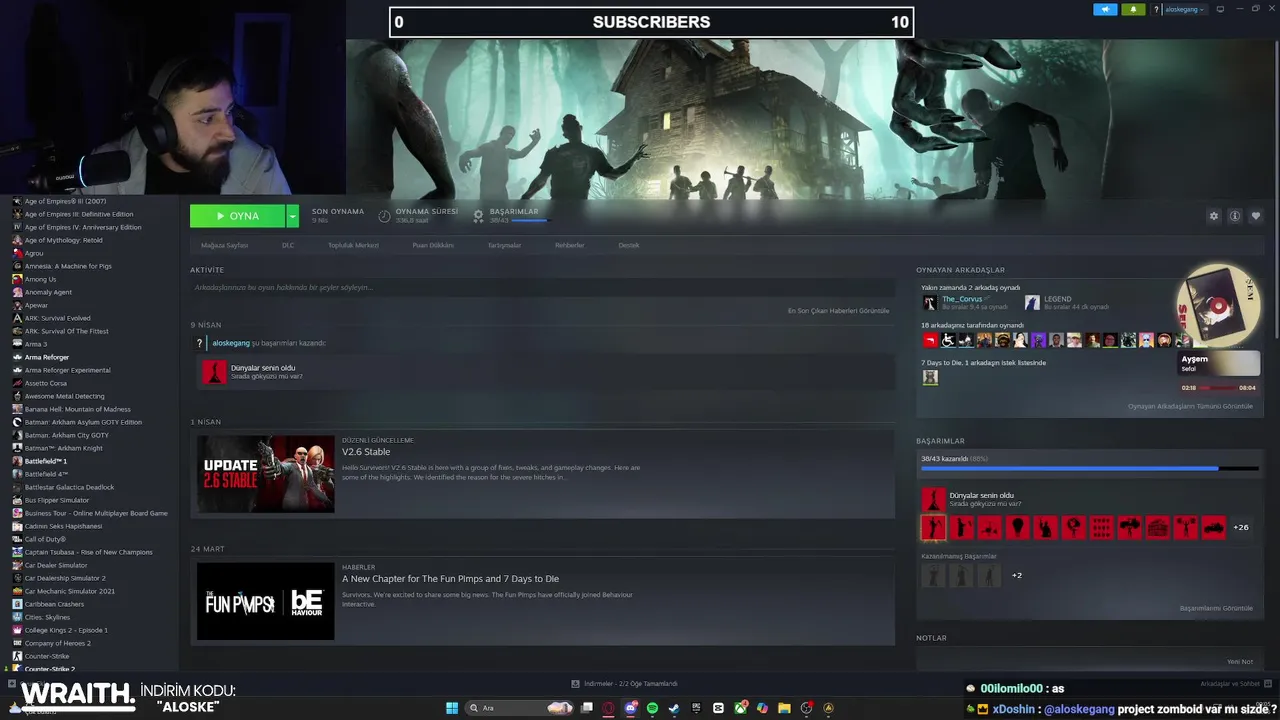
Task: Open Steam notifications bell icon
Action: 1133,9
